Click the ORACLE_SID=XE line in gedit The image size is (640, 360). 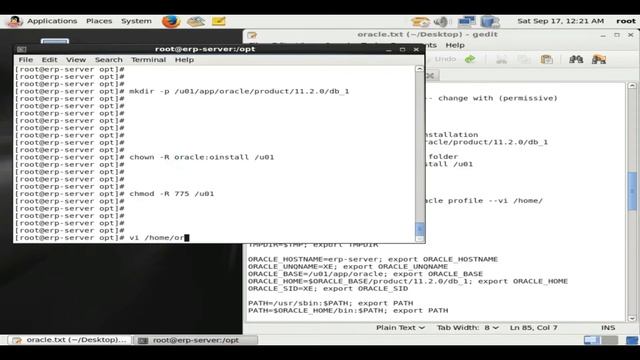point(328,289)
